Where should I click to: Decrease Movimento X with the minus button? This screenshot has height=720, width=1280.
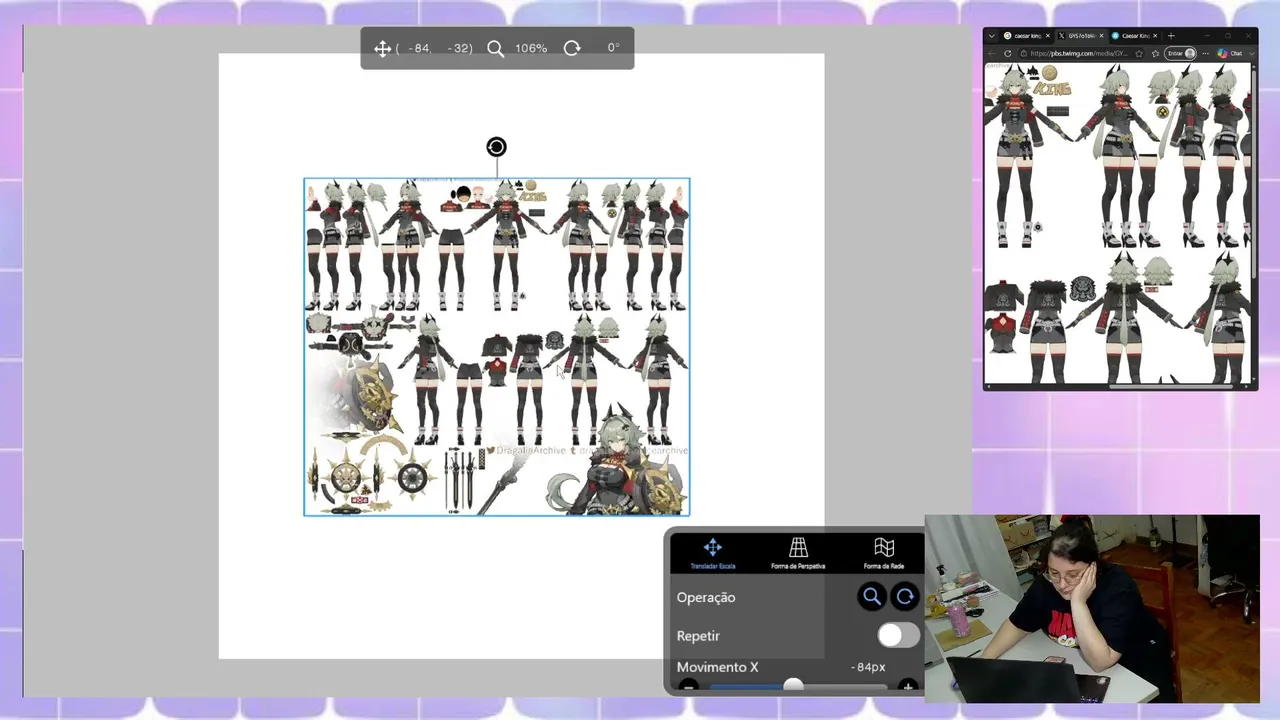click(x=688, y=686)
